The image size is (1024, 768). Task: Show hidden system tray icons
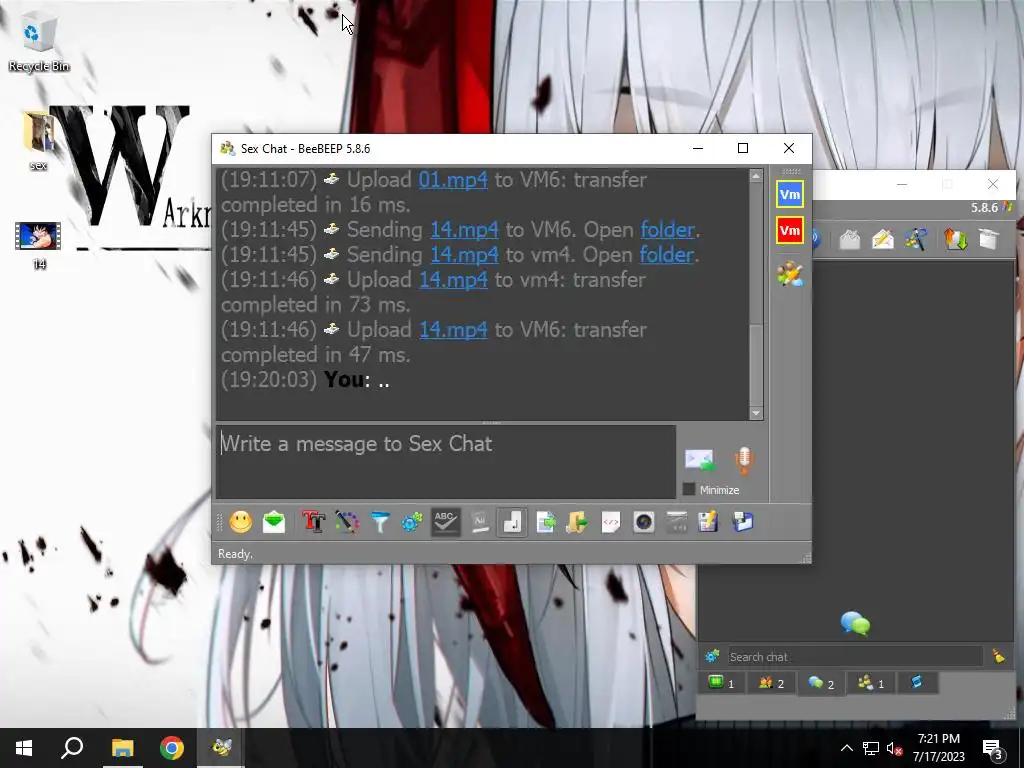[846, 748]
